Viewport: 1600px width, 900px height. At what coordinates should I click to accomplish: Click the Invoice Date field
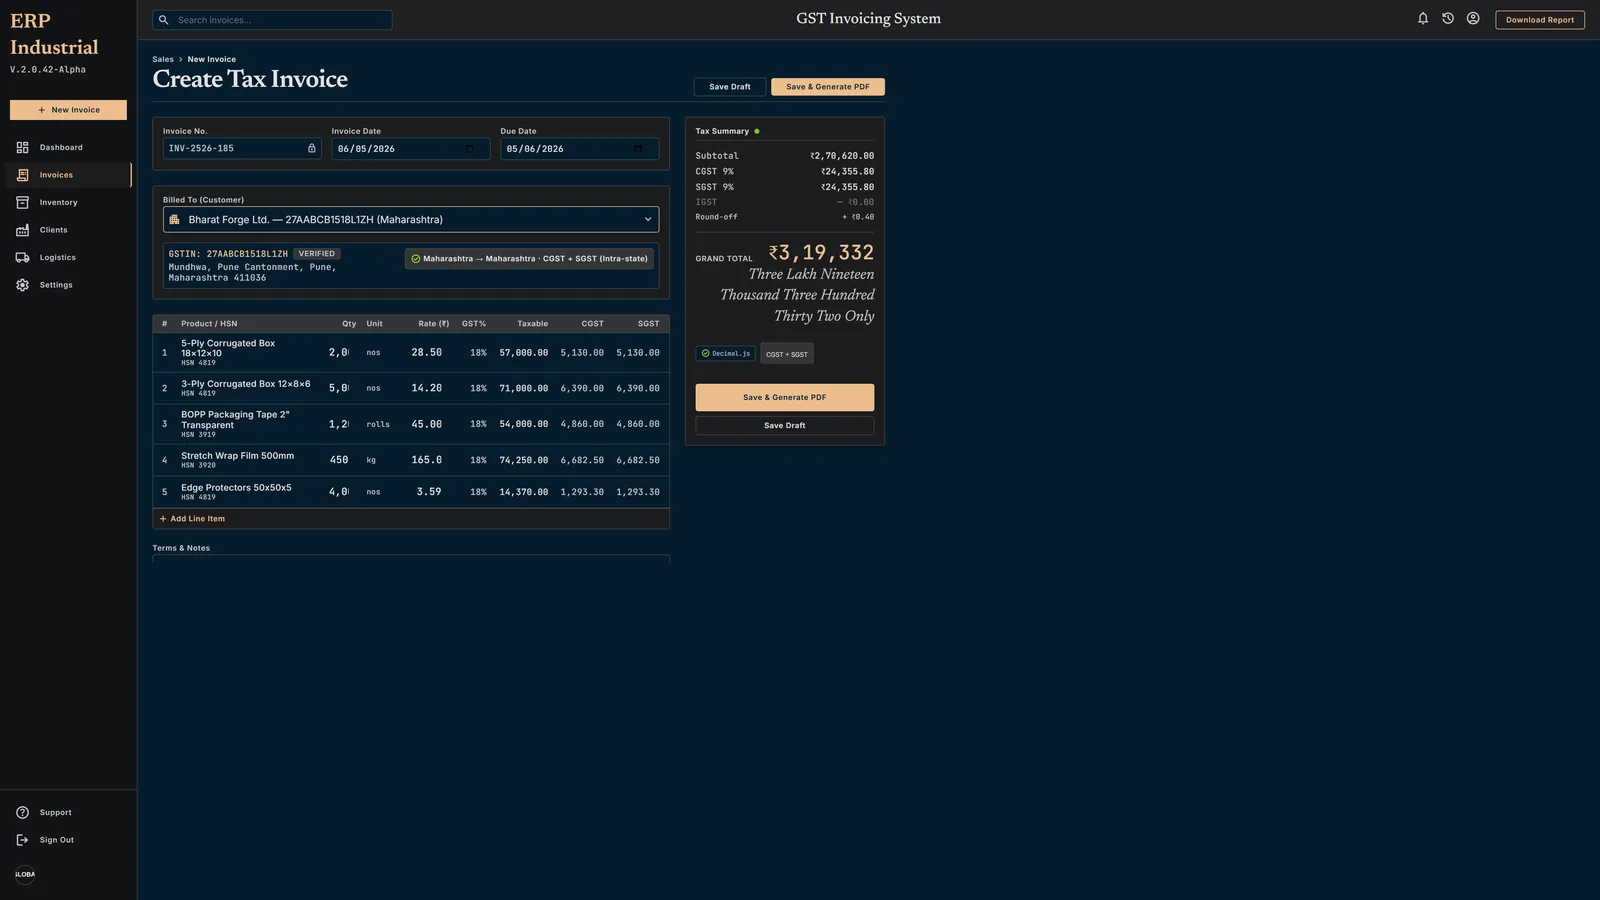[x=411, y=149]
